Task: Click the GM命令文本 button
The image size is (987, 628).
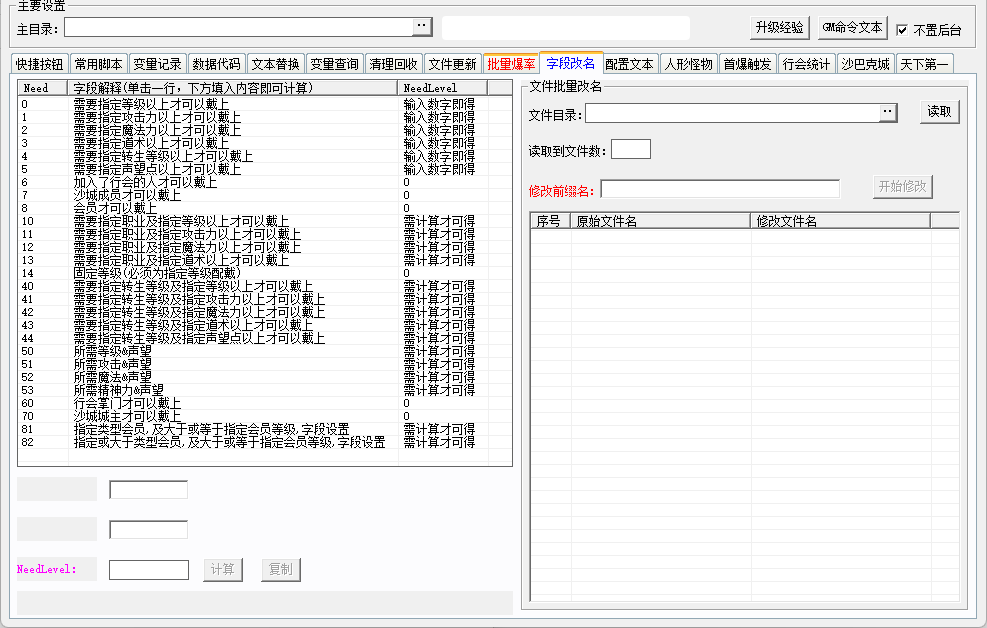Action: pos(852,28)
